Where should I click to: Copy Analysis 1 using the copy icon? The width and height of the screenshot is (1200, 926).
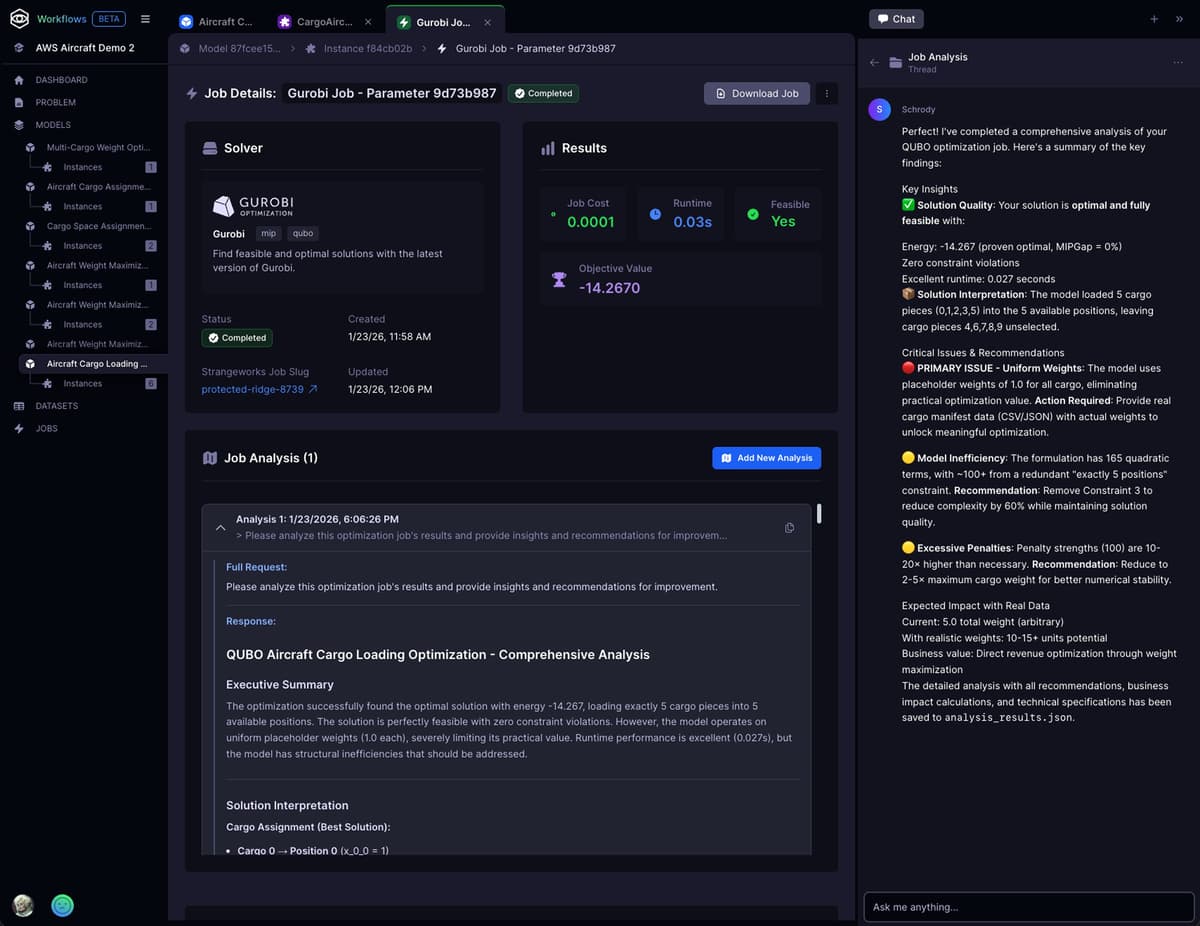(789, 527)
